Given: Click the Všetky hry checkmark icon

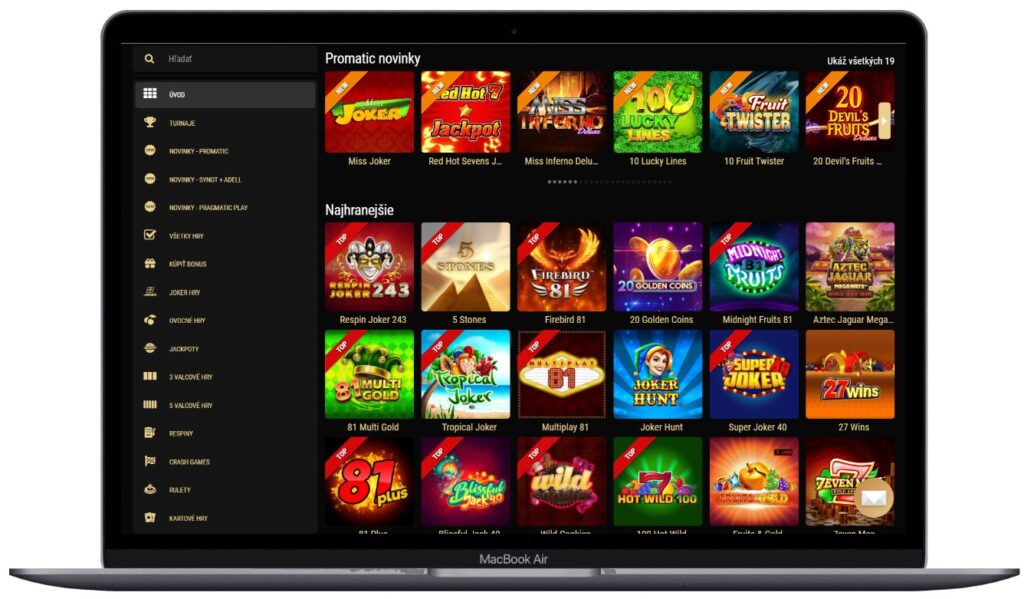Looking at the screenshot, I should (150, 235).
